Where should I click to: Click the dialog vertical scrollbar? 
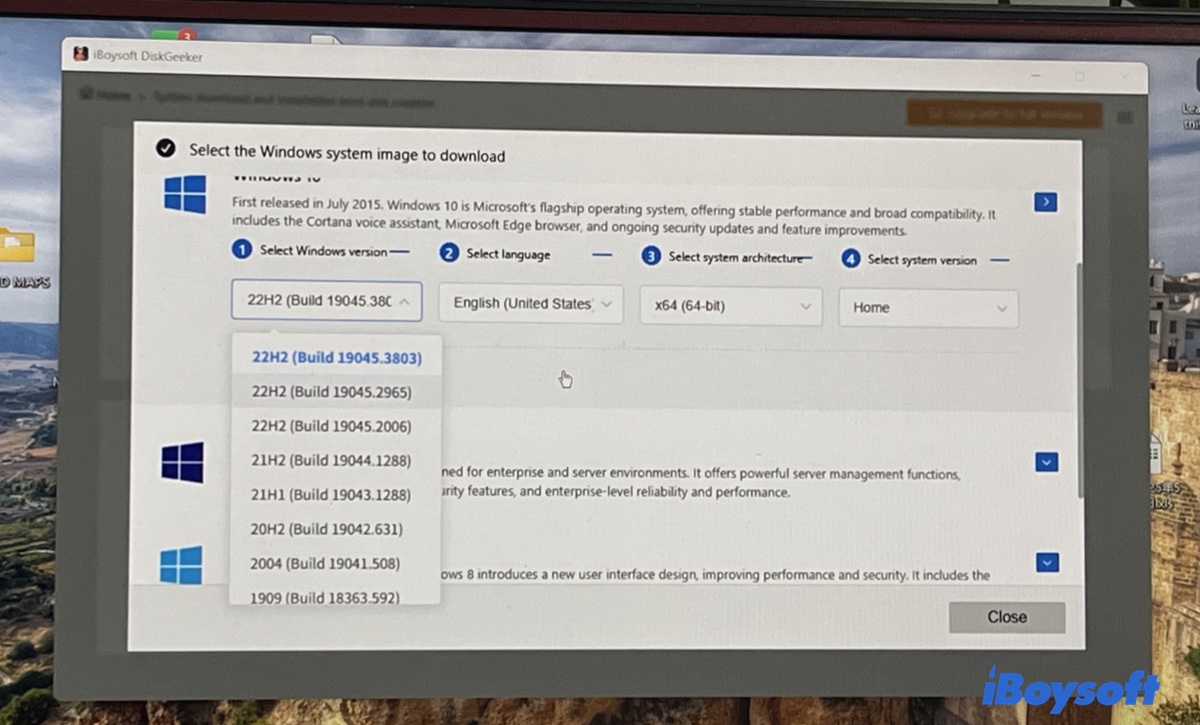(1078, 380)
